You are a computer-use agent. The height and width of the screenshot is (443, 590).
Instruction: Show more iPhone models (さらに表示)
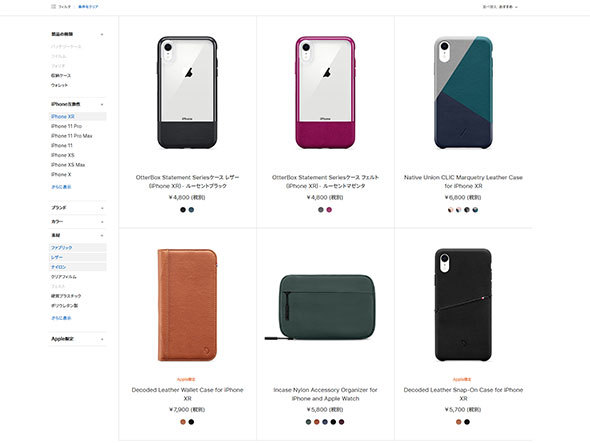point(61,187)
